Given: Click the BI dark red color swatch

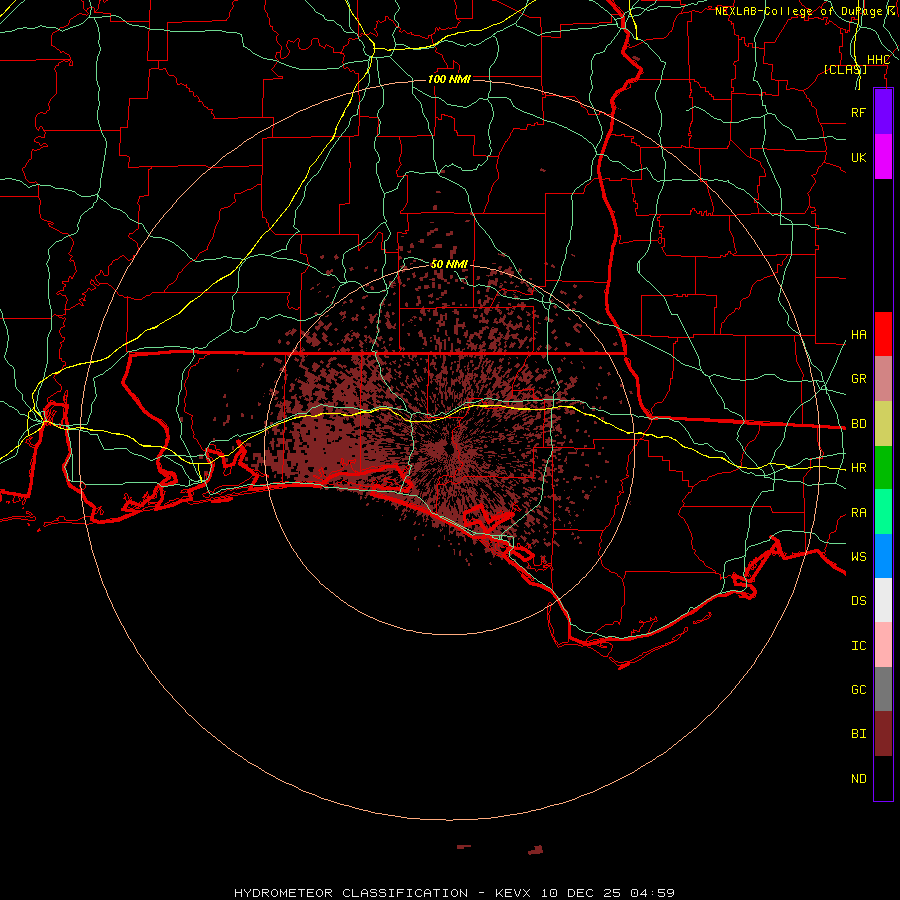Looking at the screenshot, I should click(x=883, y=734).
